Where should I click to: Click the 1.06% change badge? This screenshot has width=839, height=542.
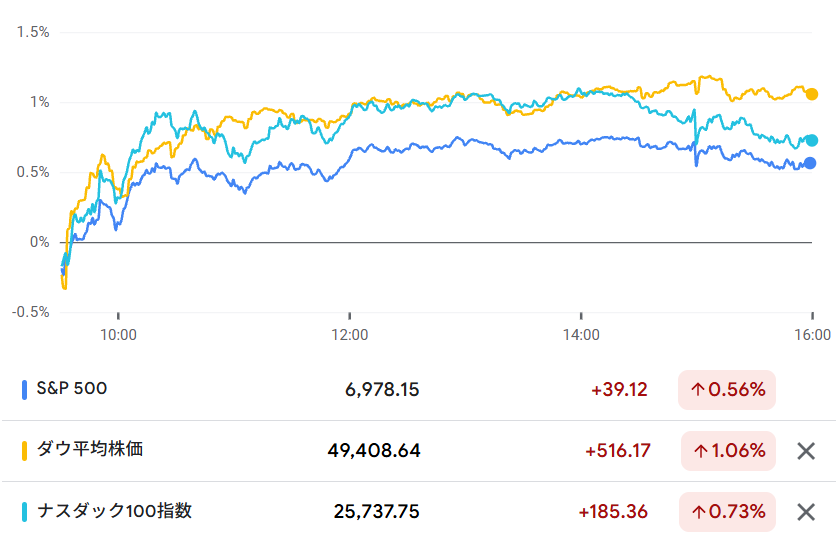728,451
